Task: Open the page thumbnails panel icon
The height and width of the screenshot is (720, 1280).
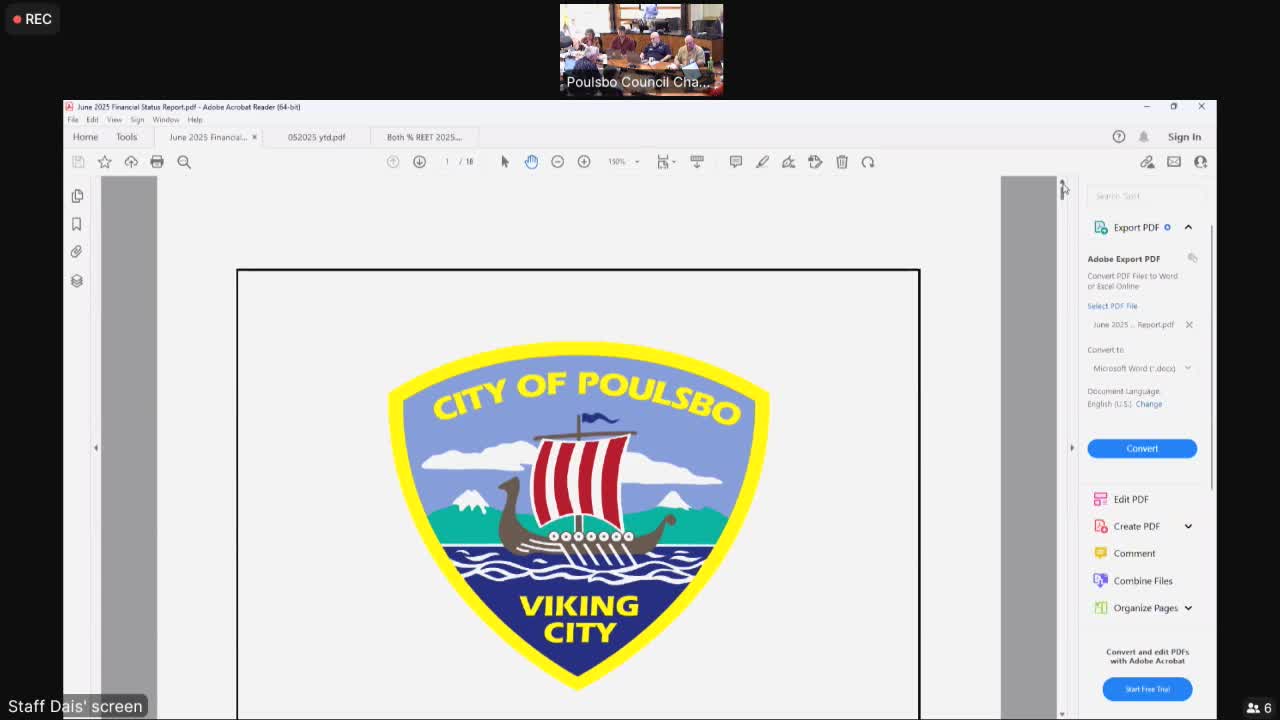Action: tap(77, 196)
